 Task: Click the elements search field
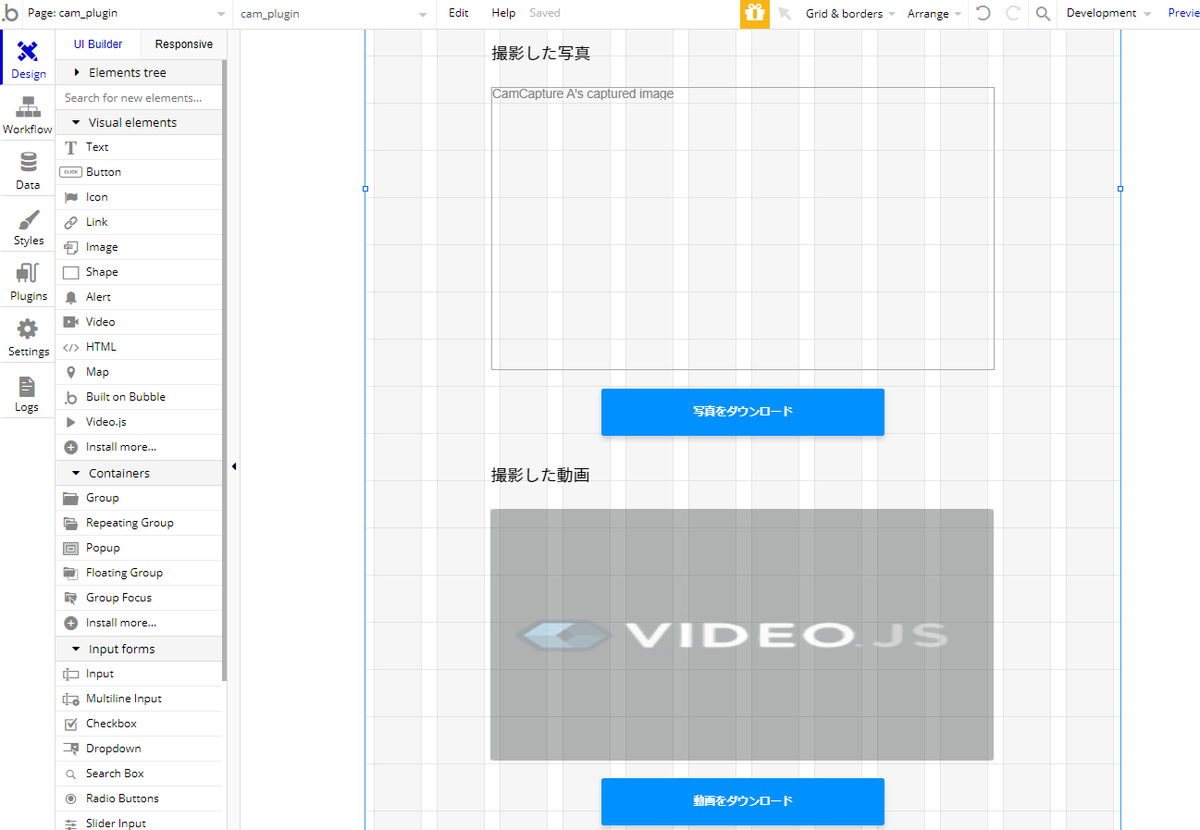tap(139, 97)
